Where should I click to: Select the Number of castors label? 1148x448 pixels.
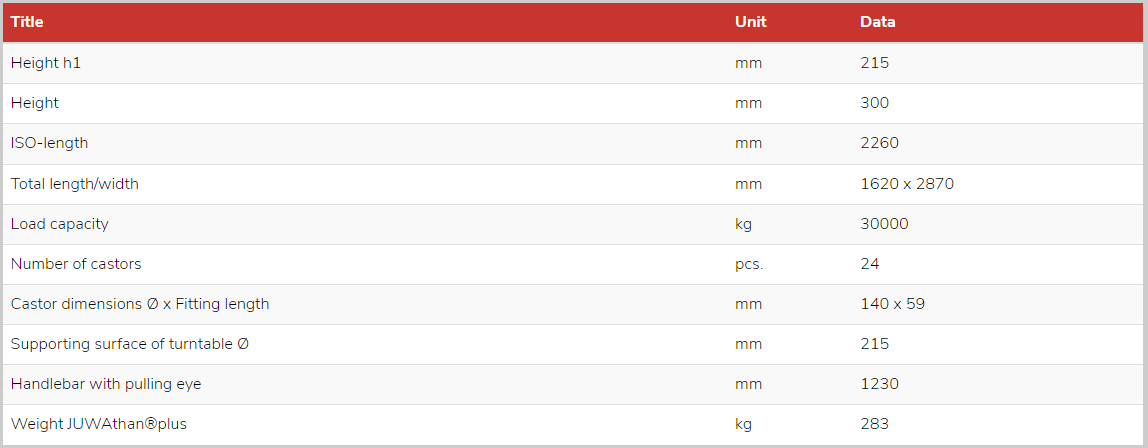pos(76,264)
